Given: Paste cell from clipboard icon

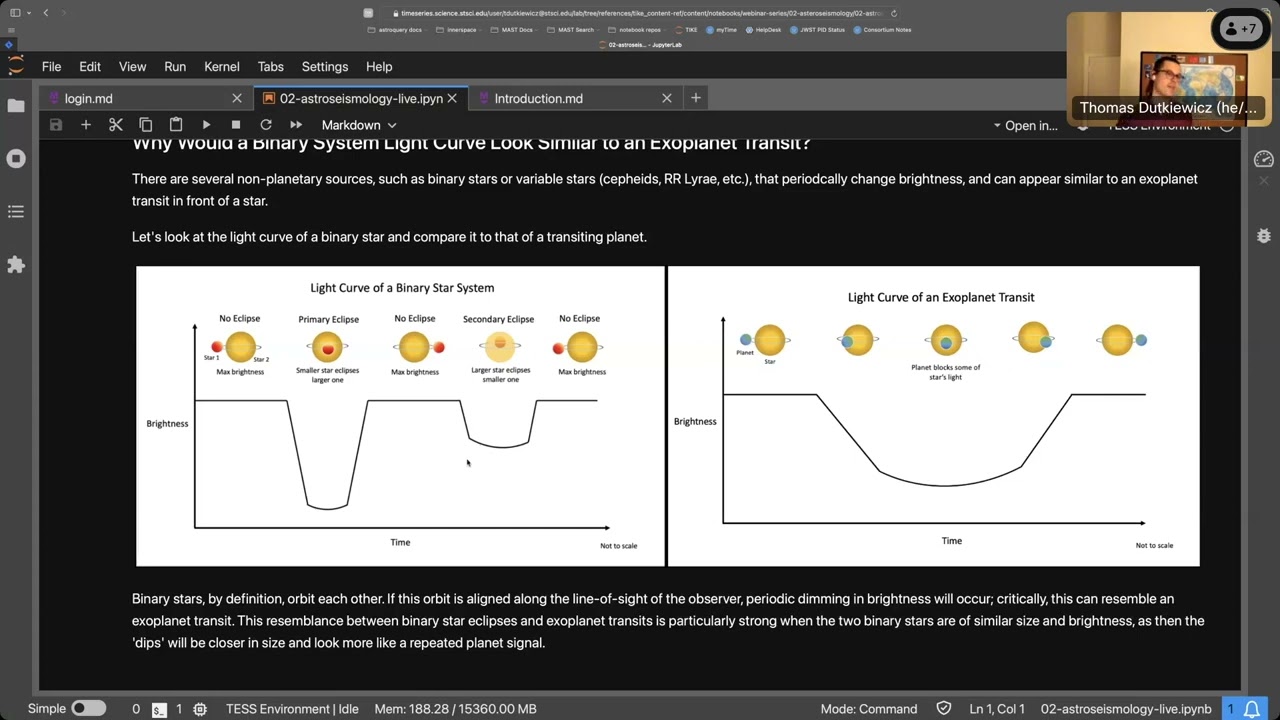Looking at the screenshot, I should coord(176,125).
